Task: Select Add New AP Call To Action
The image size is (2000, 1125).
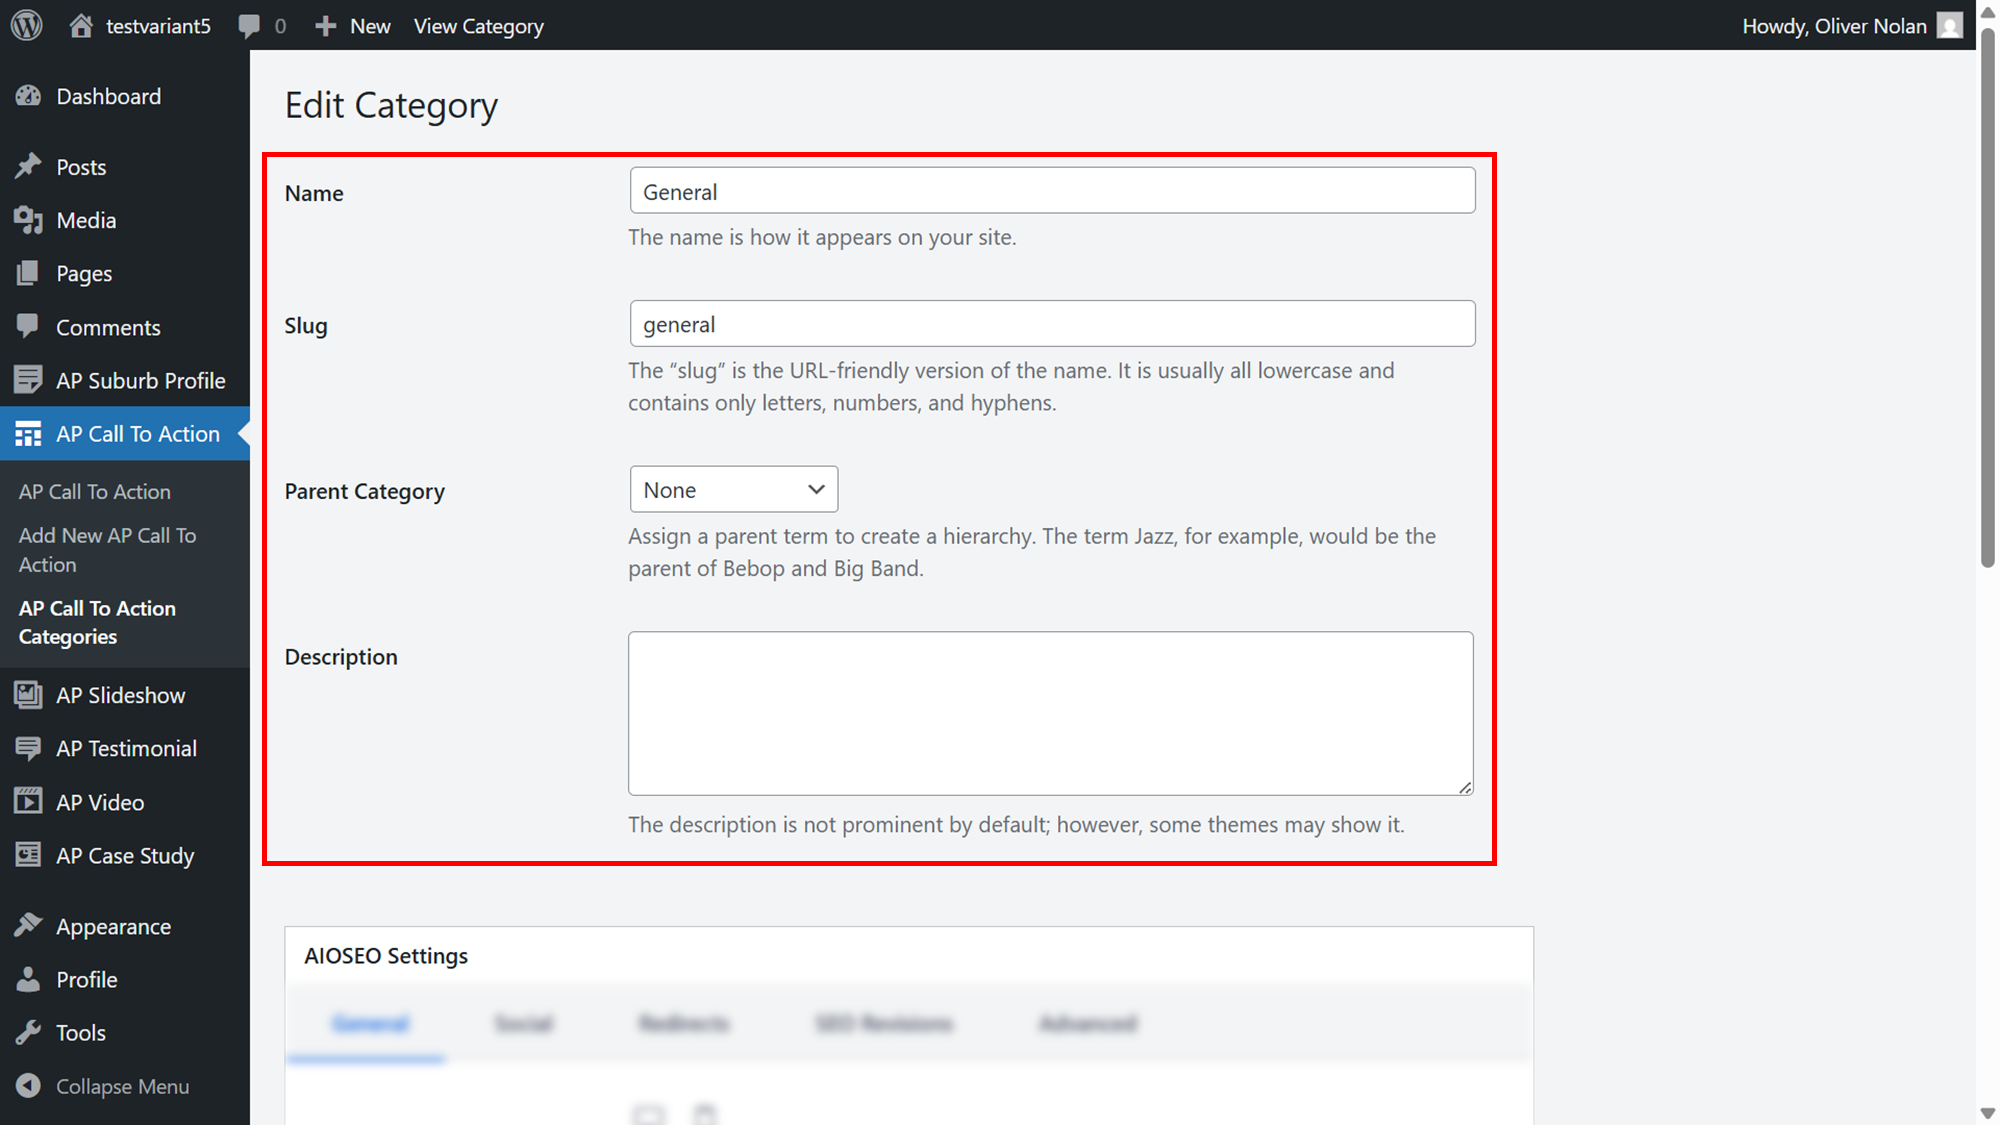Action: click(108, 549)
